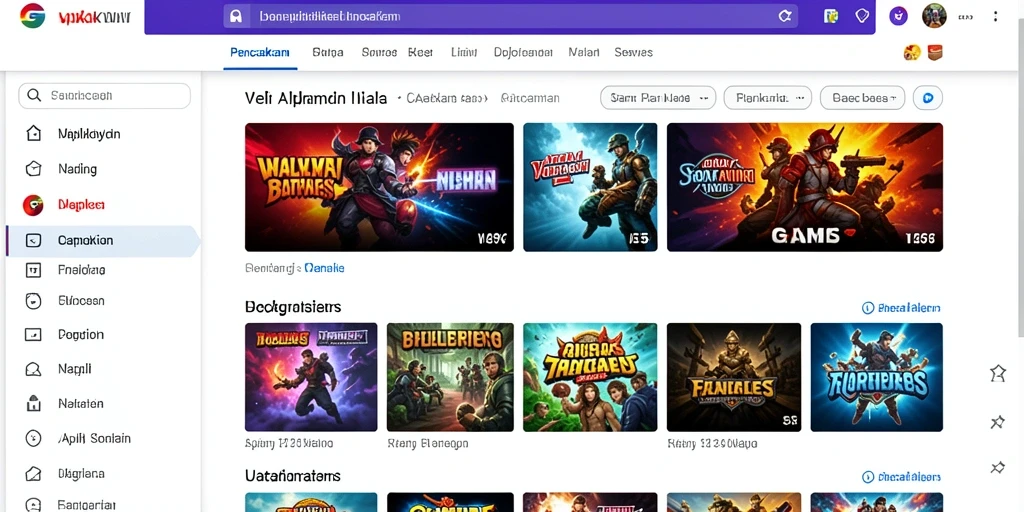The image size is (1024, 512).
Task: Click the see-all link beside Uatanomatems heading
Action: tap(901, 477)
